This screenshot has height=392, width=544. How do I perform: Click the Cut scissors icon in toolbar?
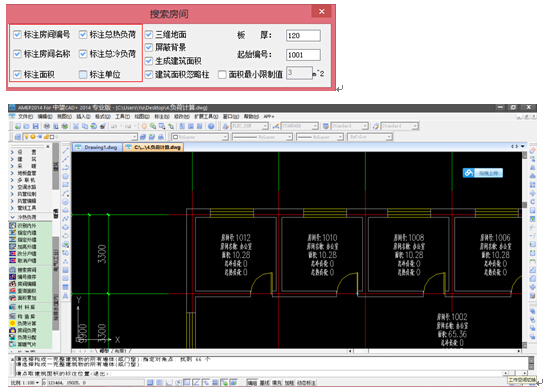click(x=76, y=126)
